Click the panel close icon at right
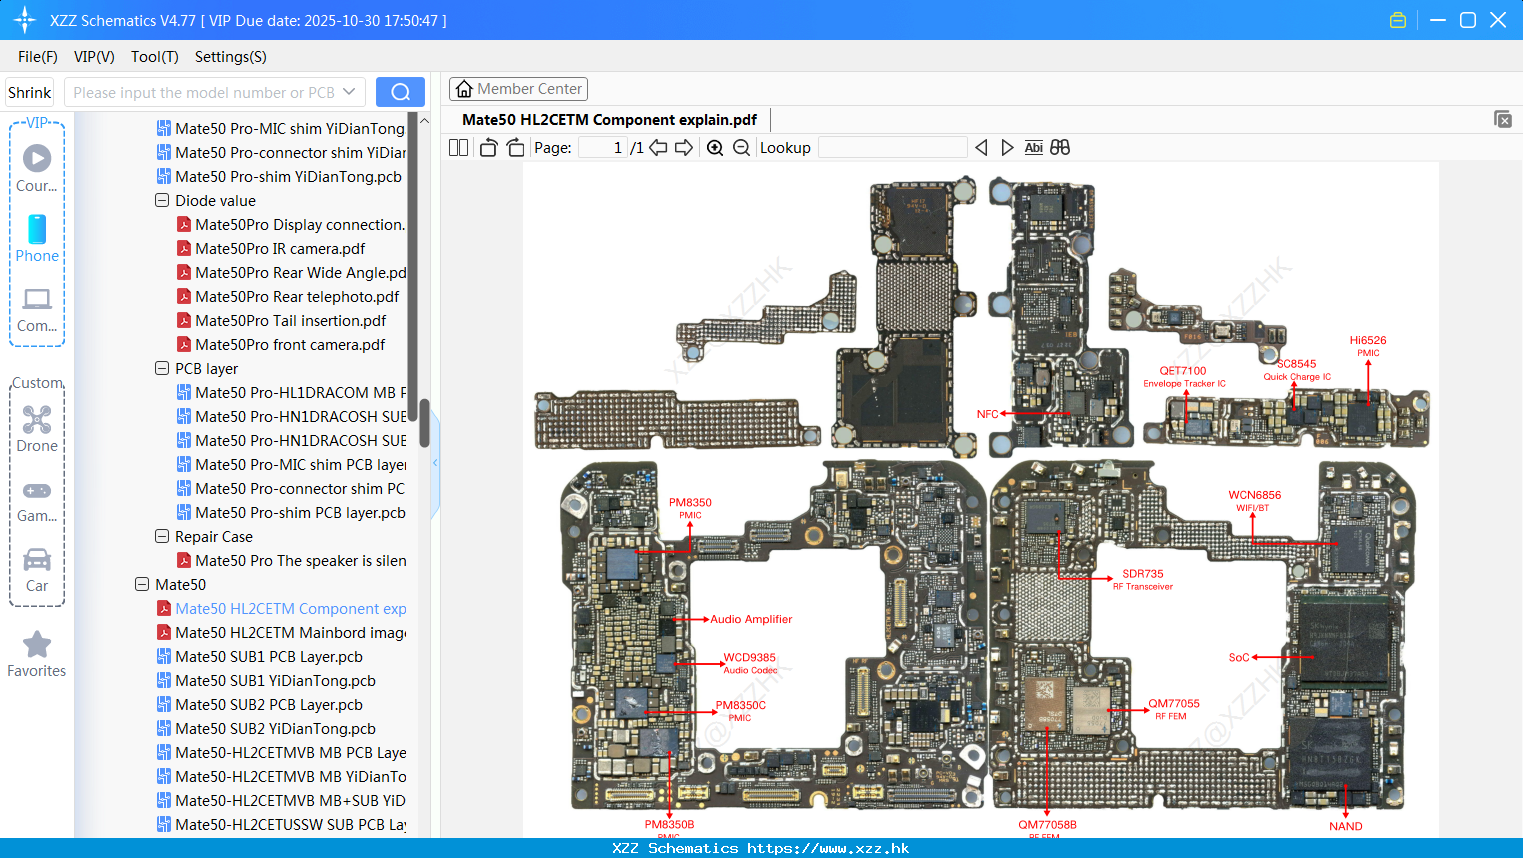 (x=1502, y=119)
